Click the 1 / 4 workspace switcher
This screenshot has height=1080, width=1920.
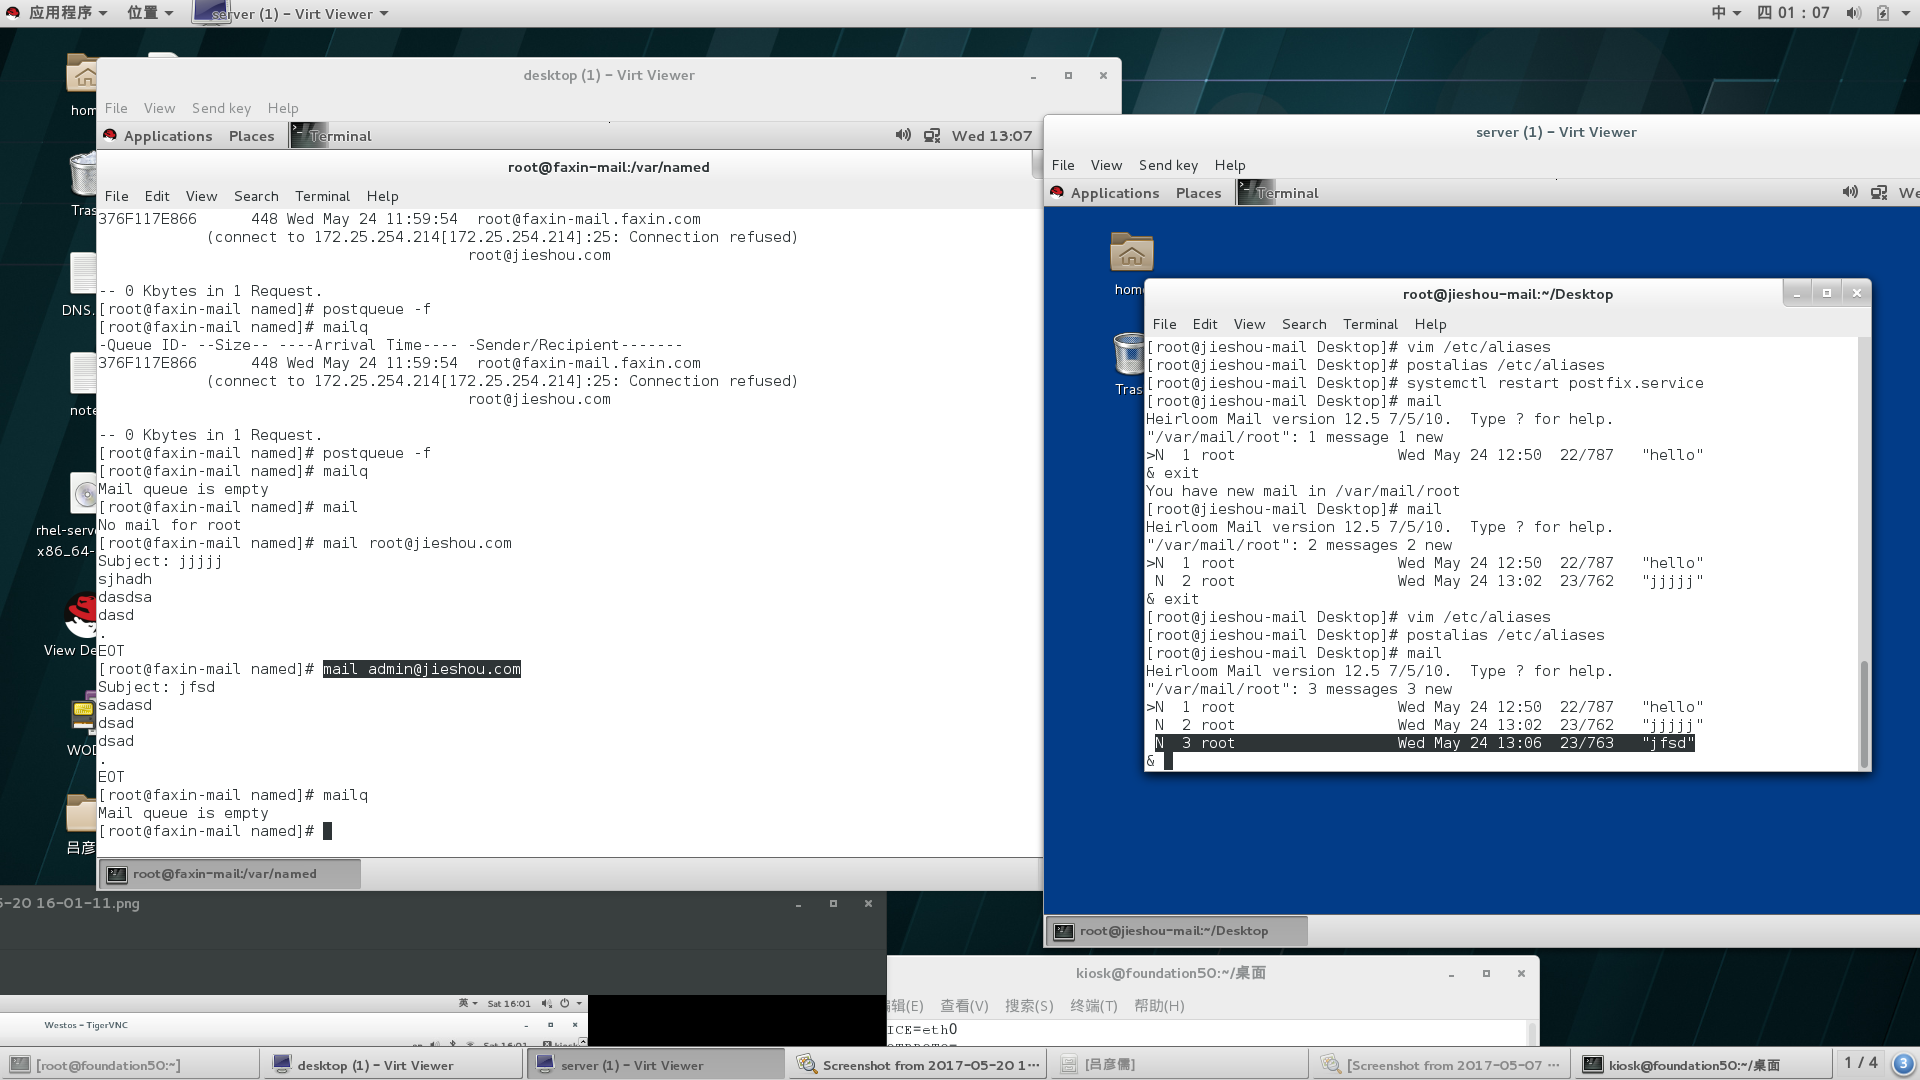1861,1063
